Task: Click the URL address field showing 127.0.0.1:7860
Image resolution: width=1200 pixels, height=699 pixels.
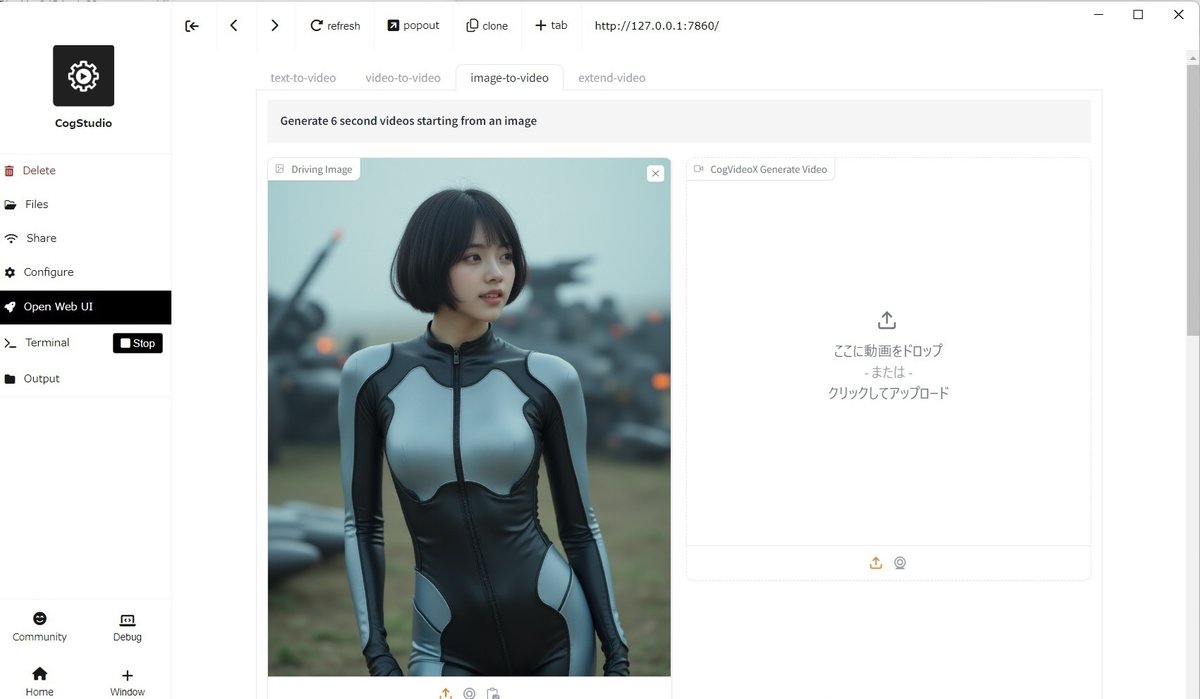Action: (x=656, y=25)
